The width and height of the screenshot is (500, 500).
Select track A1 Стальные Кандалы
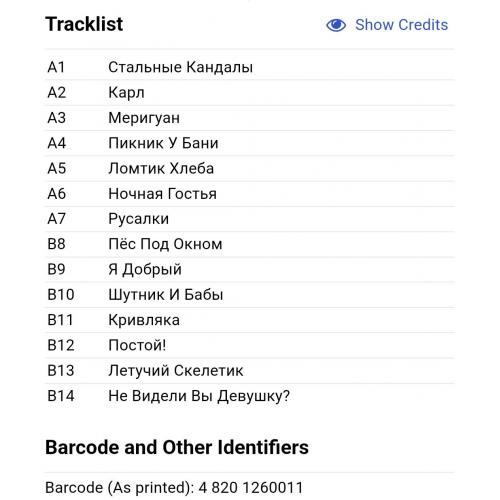pyautogui.click(x=250, y=67)
